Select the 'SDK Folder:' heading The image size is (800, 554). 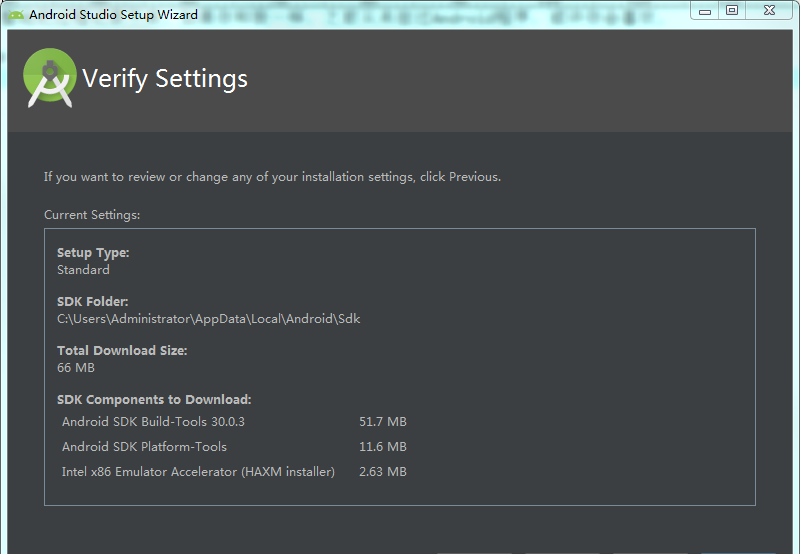pyautogui.click(x=93, y=302)
